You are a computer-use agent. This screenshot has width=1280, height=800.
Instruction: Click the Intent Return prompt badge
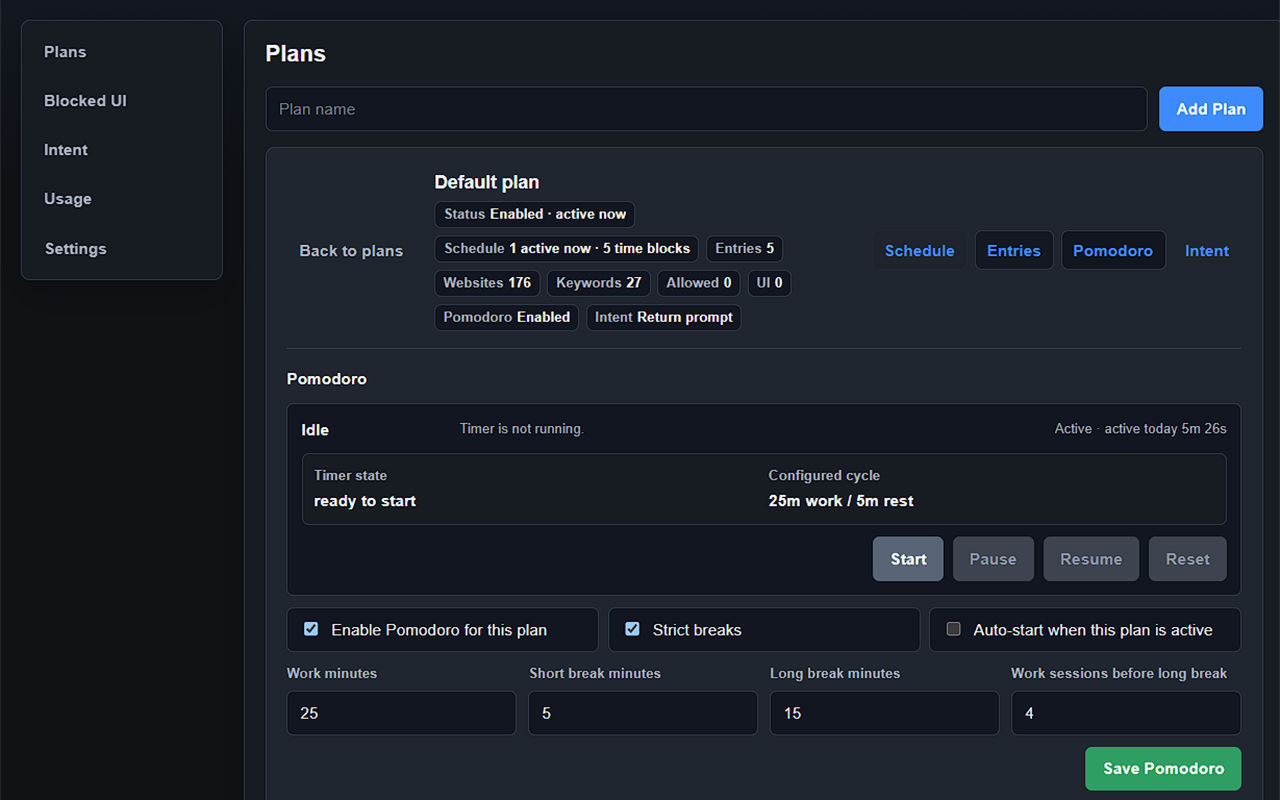664,317
